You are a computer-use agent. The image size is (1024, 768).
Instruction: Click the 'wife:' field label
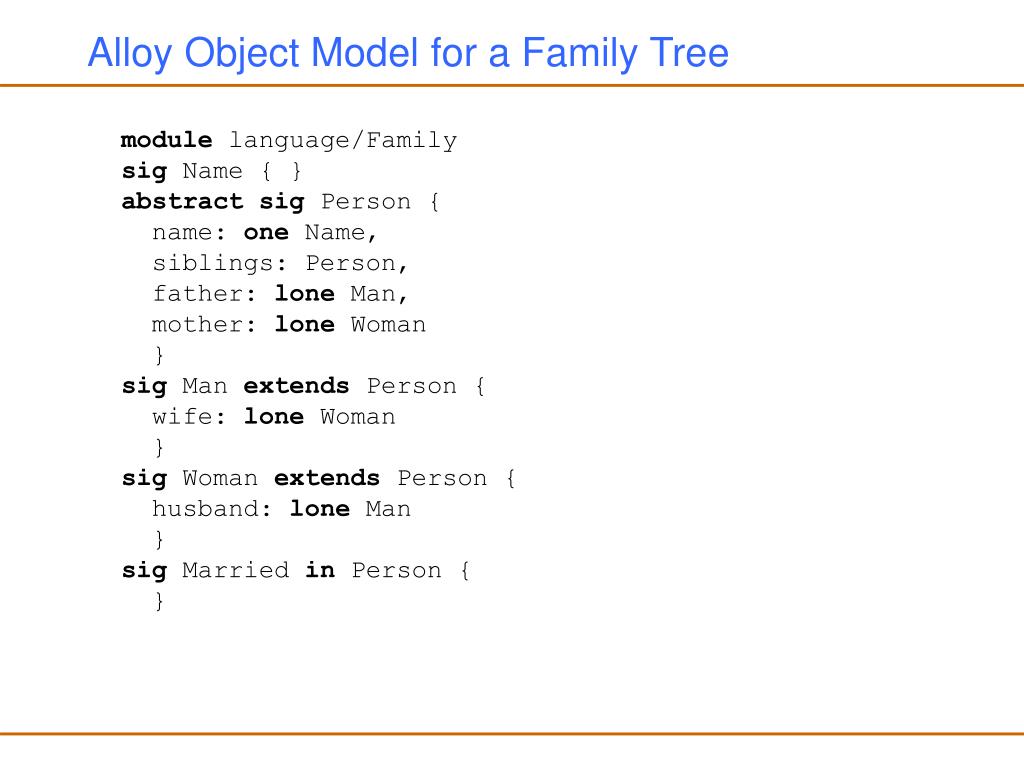pyautogui.click(x=189, y=417)
